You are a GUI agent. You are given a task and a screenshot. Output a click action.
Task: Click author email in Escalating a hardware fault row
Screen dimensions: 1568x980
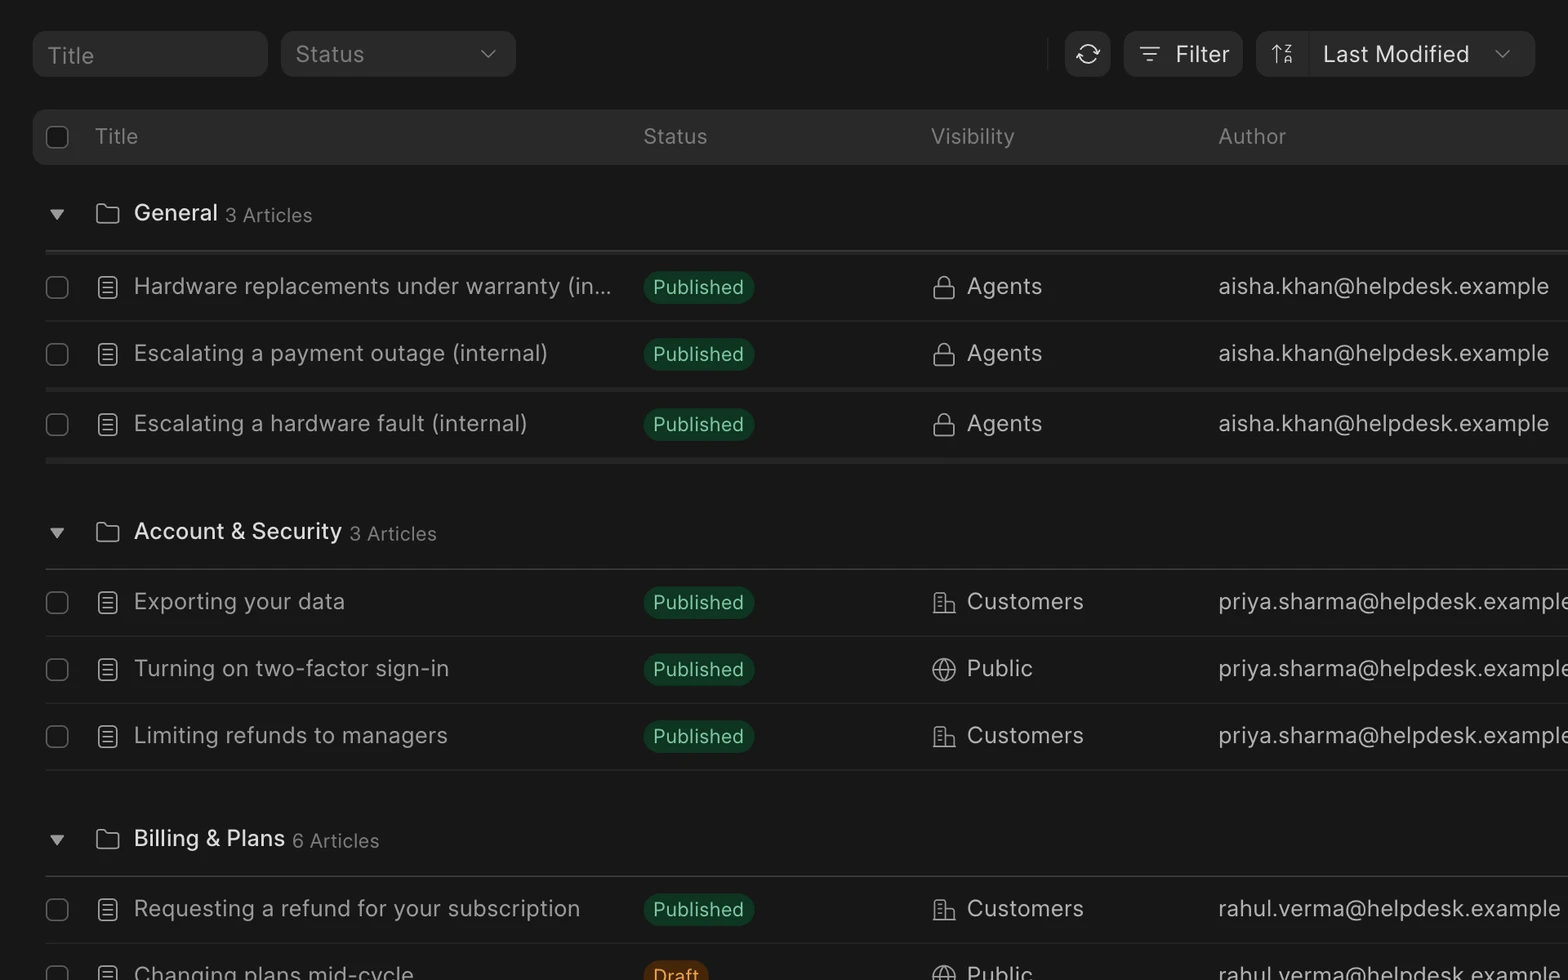coord(1383,424)
